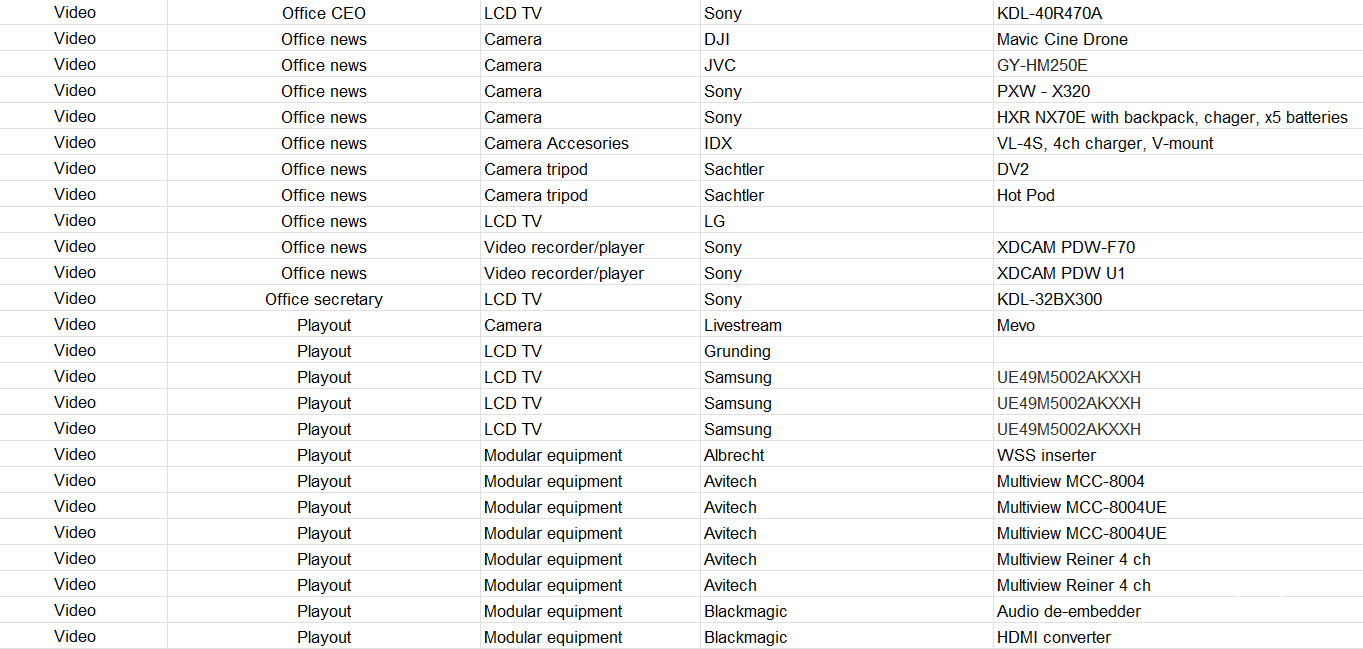1363x649 pixels.
Task: Click the Mevo camera model cell
Action: tap(1016, 325)
